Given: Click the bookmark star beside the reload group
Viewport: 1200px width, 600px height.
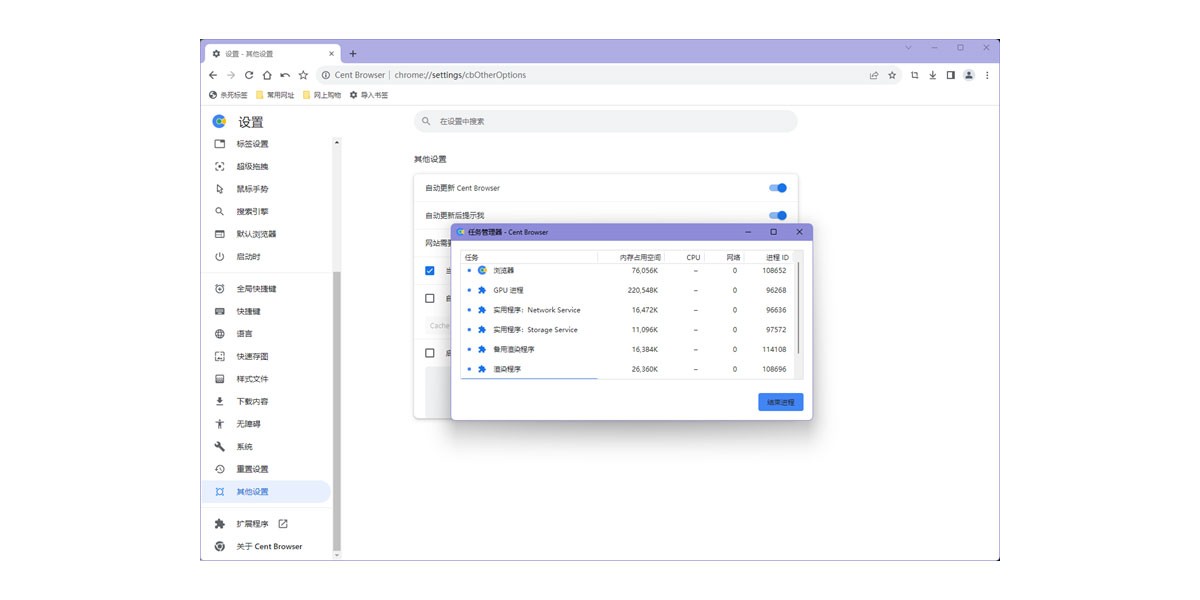Looking at the screenshot, I should pyautogui.click(x=303, y=75).
